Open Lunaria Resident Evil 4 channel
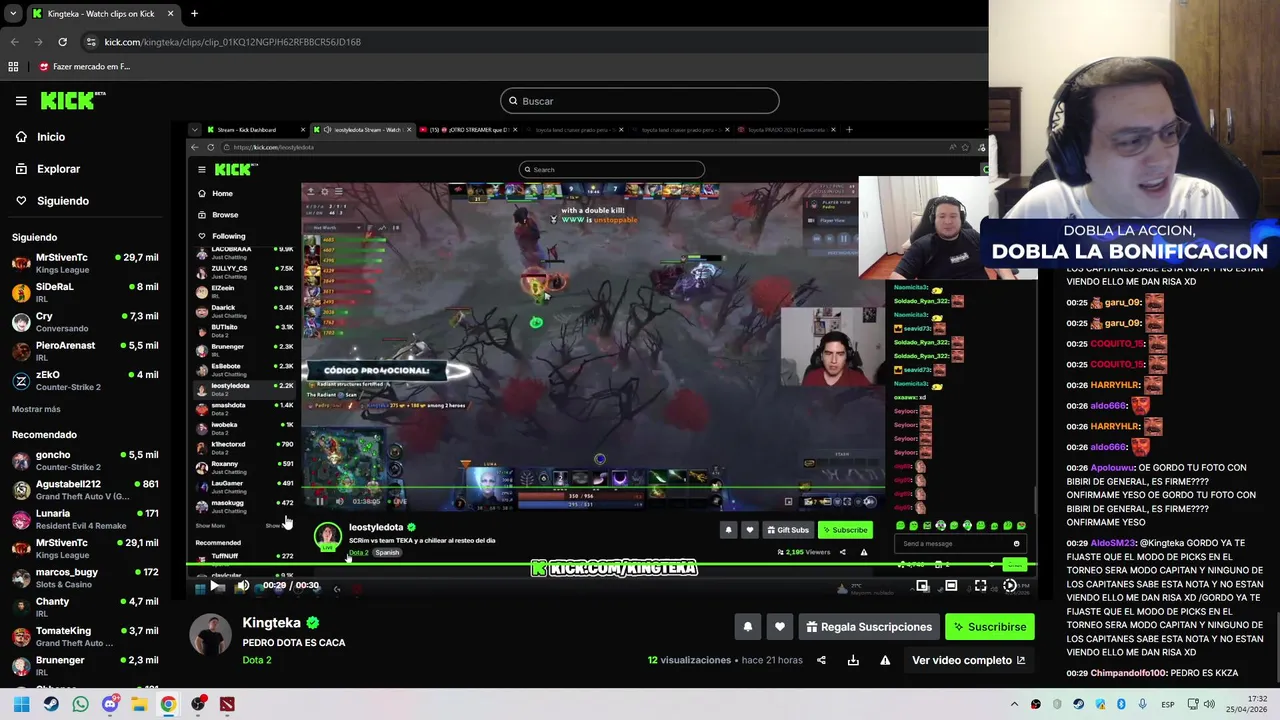This screenshot has height=720, width=1280. coord(85,519)
